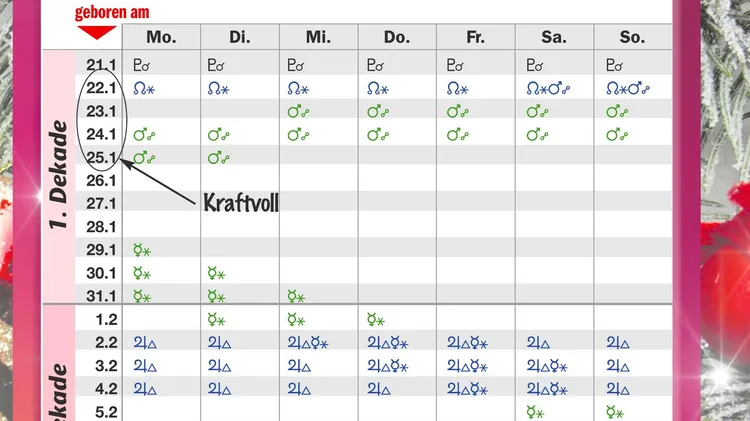Click the handwritten 'Kraftvoll' annotation
Image resolution: width=750 pixels, height=421 pixels.
pos(240,203)
